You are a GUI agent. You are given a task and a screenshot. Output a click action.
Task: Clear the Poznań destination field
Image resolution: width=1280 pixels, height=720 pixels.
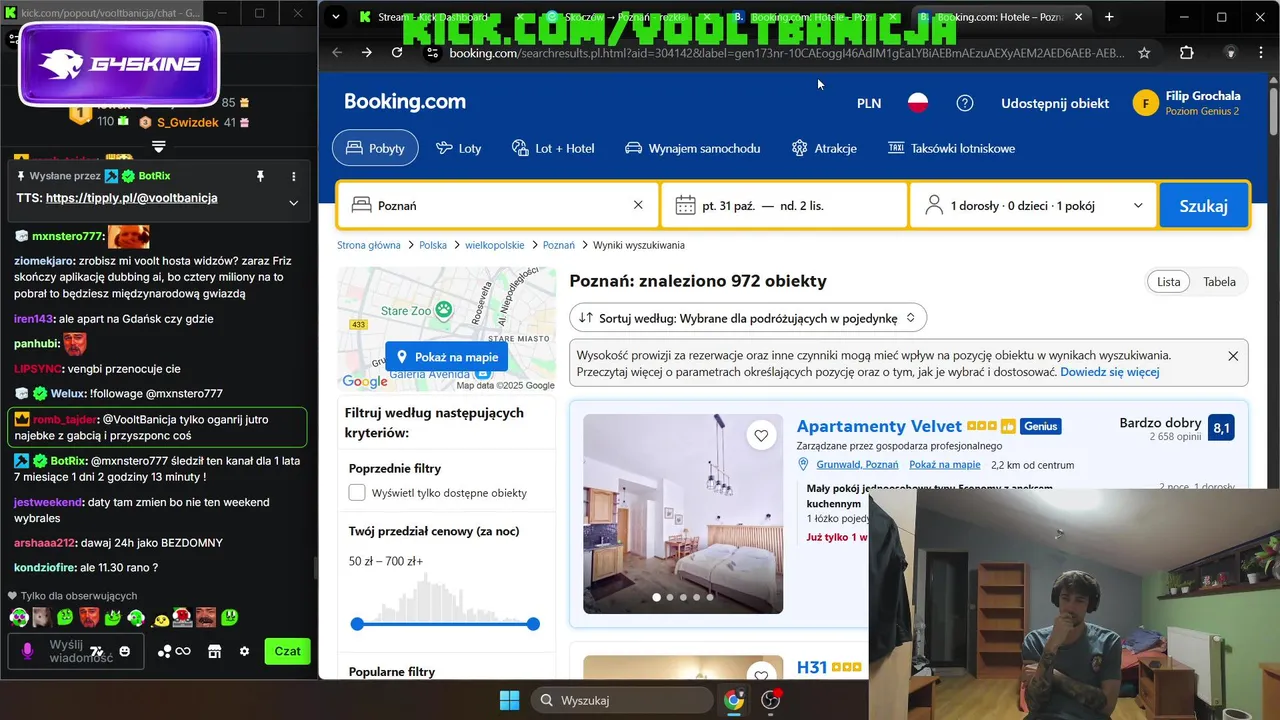click(x=638, y=205)
